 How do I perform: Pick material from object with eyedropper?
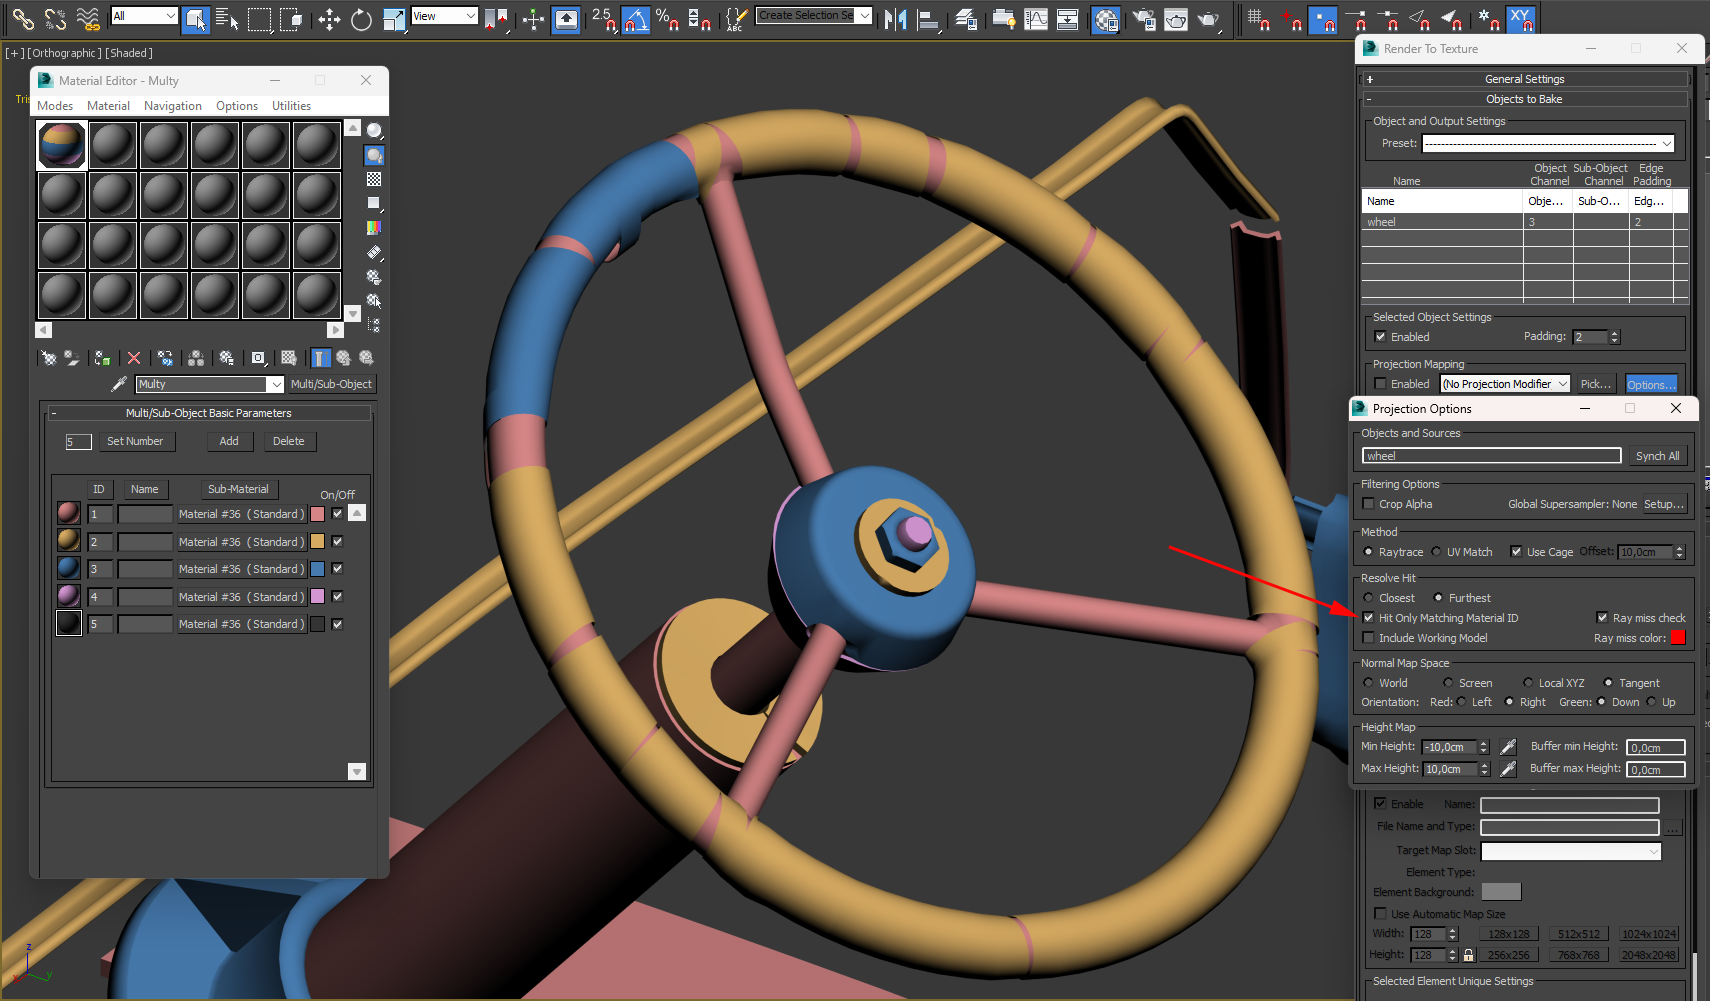[119, 384]
